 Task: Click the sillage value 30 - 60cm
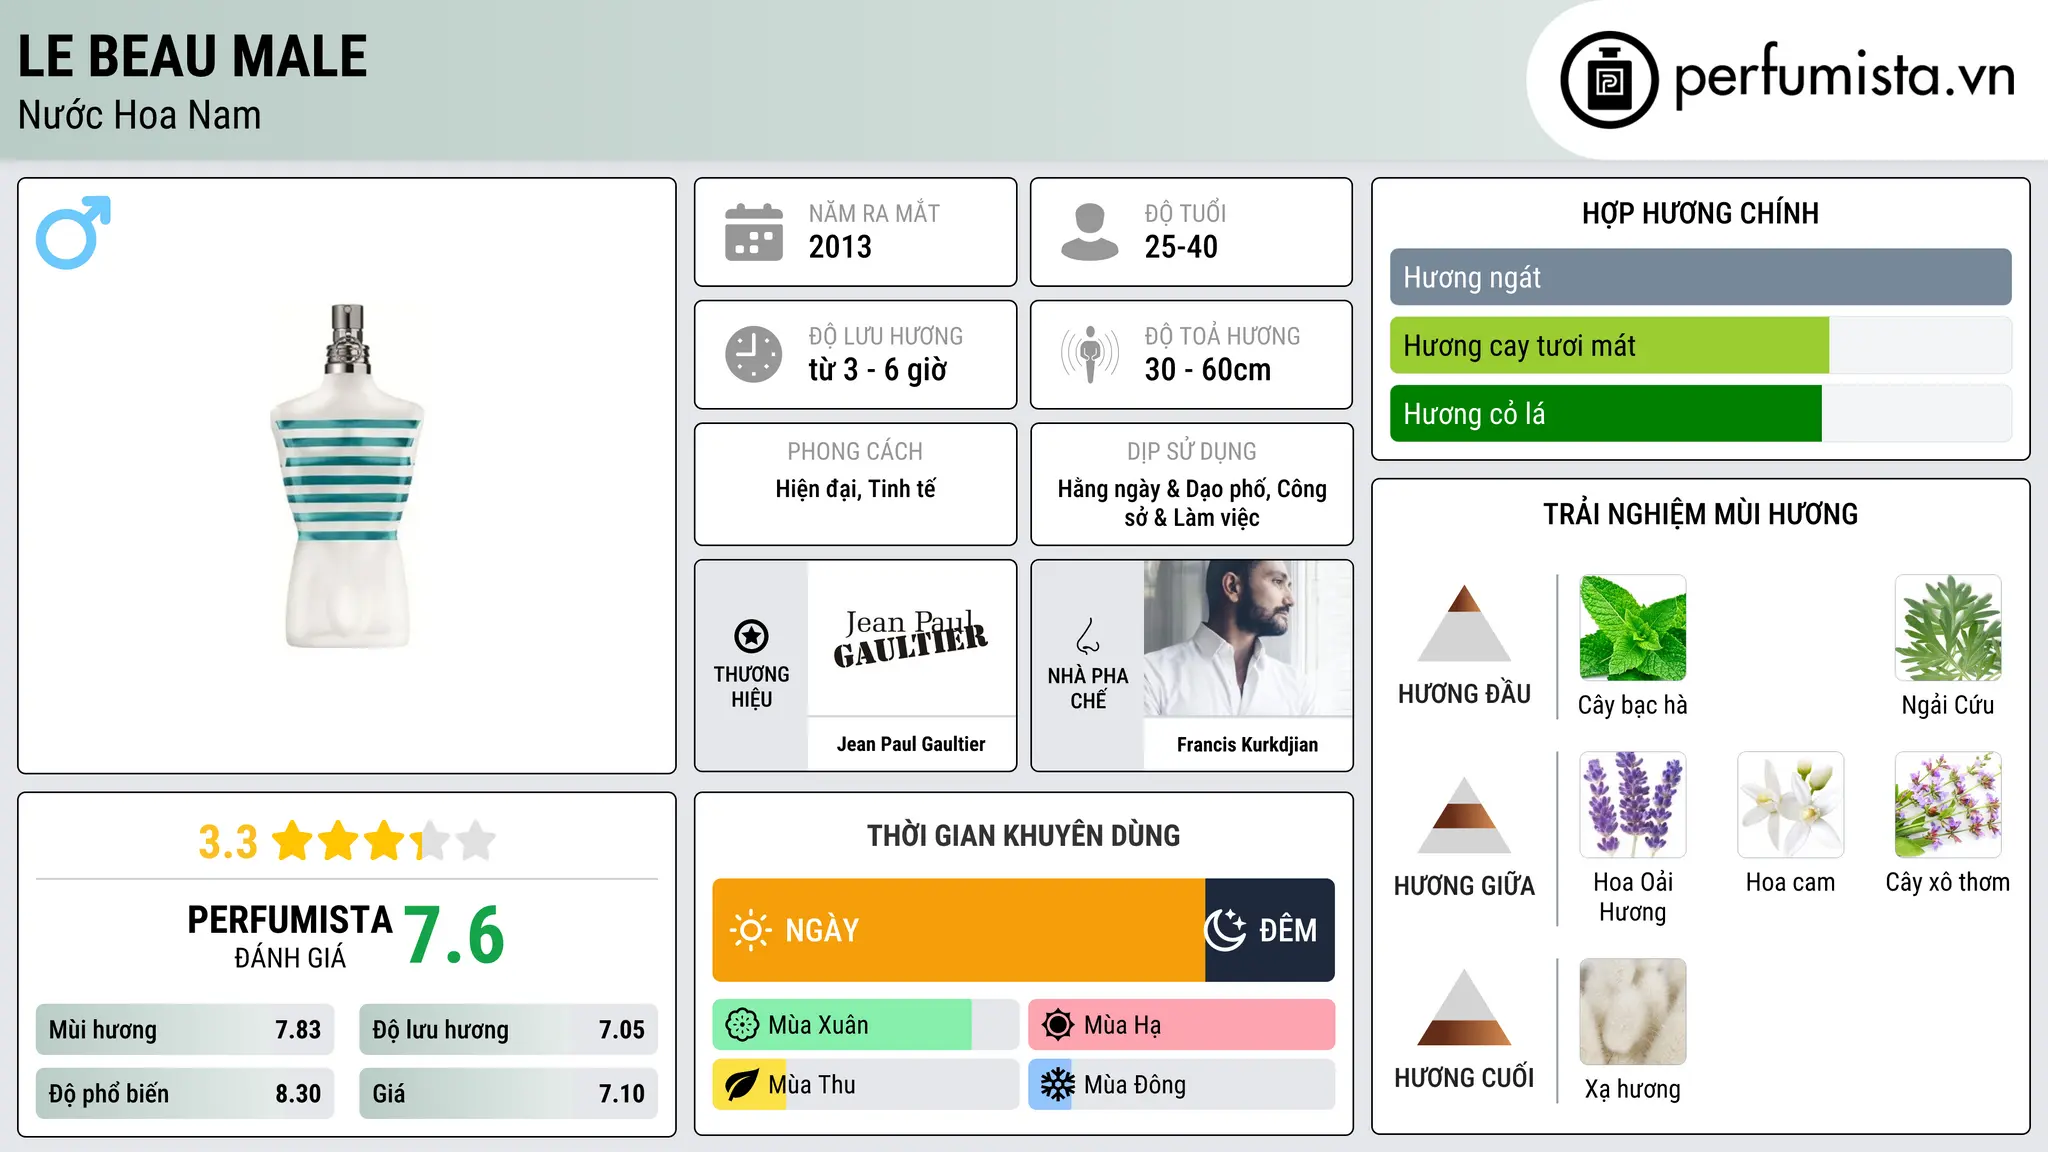coord(1208,370)
